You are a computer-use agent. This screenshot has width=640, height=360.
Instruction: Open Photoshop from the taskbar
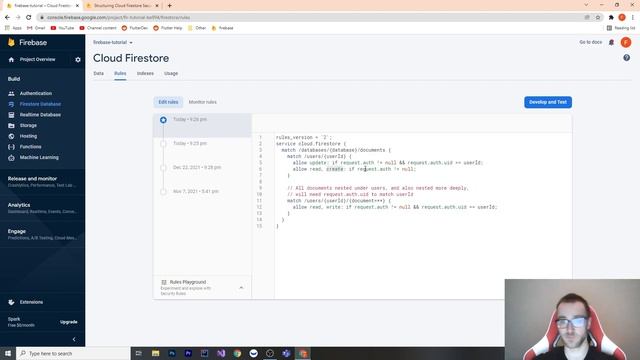click(x=172, y=353)
